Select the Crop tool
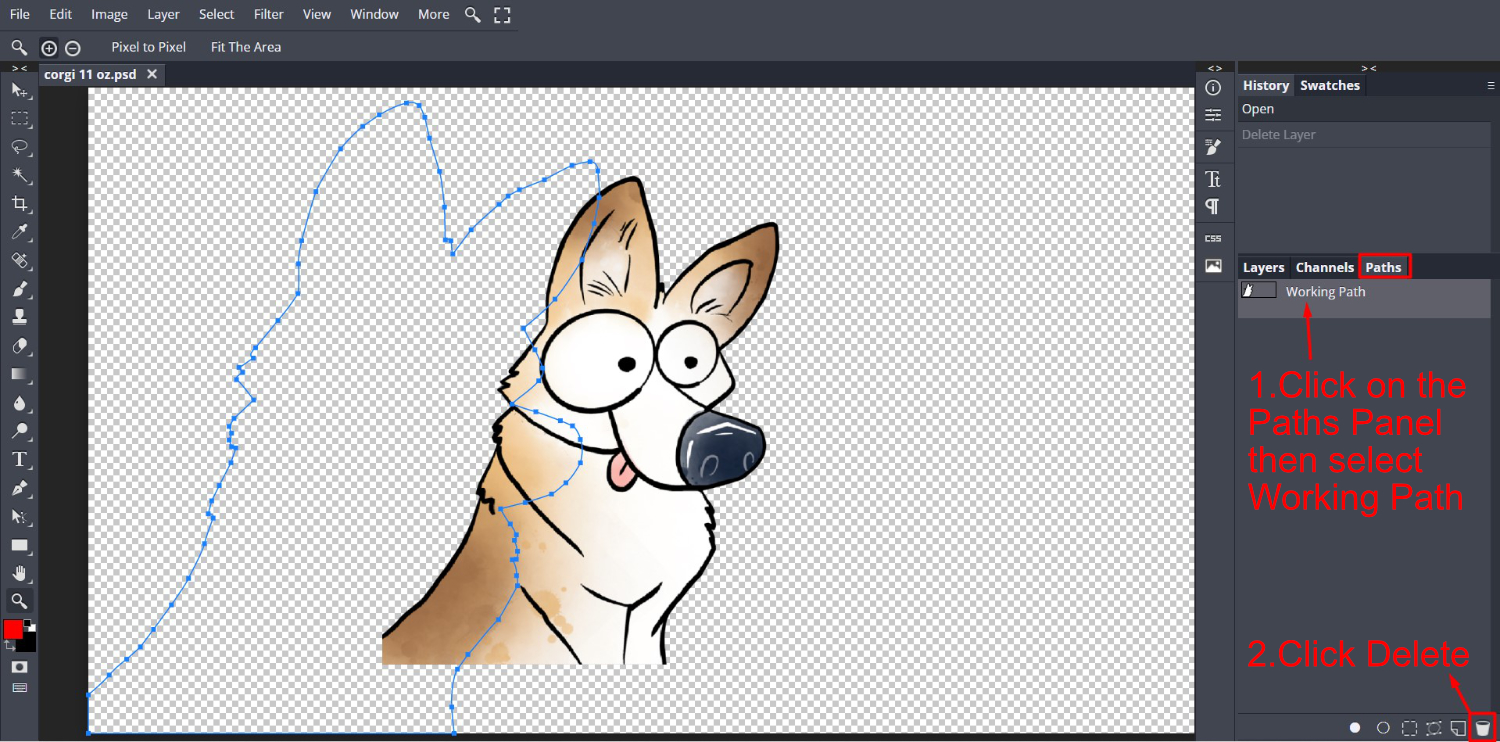The width and height of the screenshot is (1500, 742). pyautogui.click(x=19, y=204)
